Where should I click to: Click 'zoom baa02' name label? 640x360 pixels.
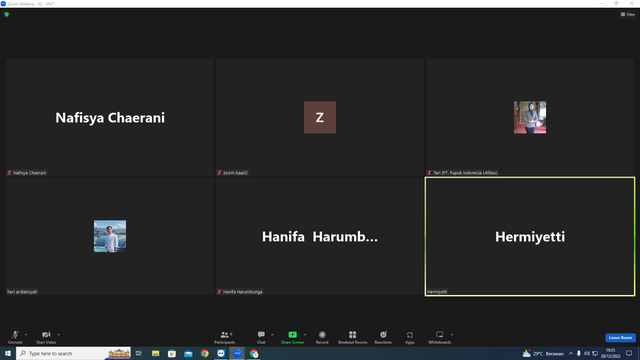tap(235, 173)
